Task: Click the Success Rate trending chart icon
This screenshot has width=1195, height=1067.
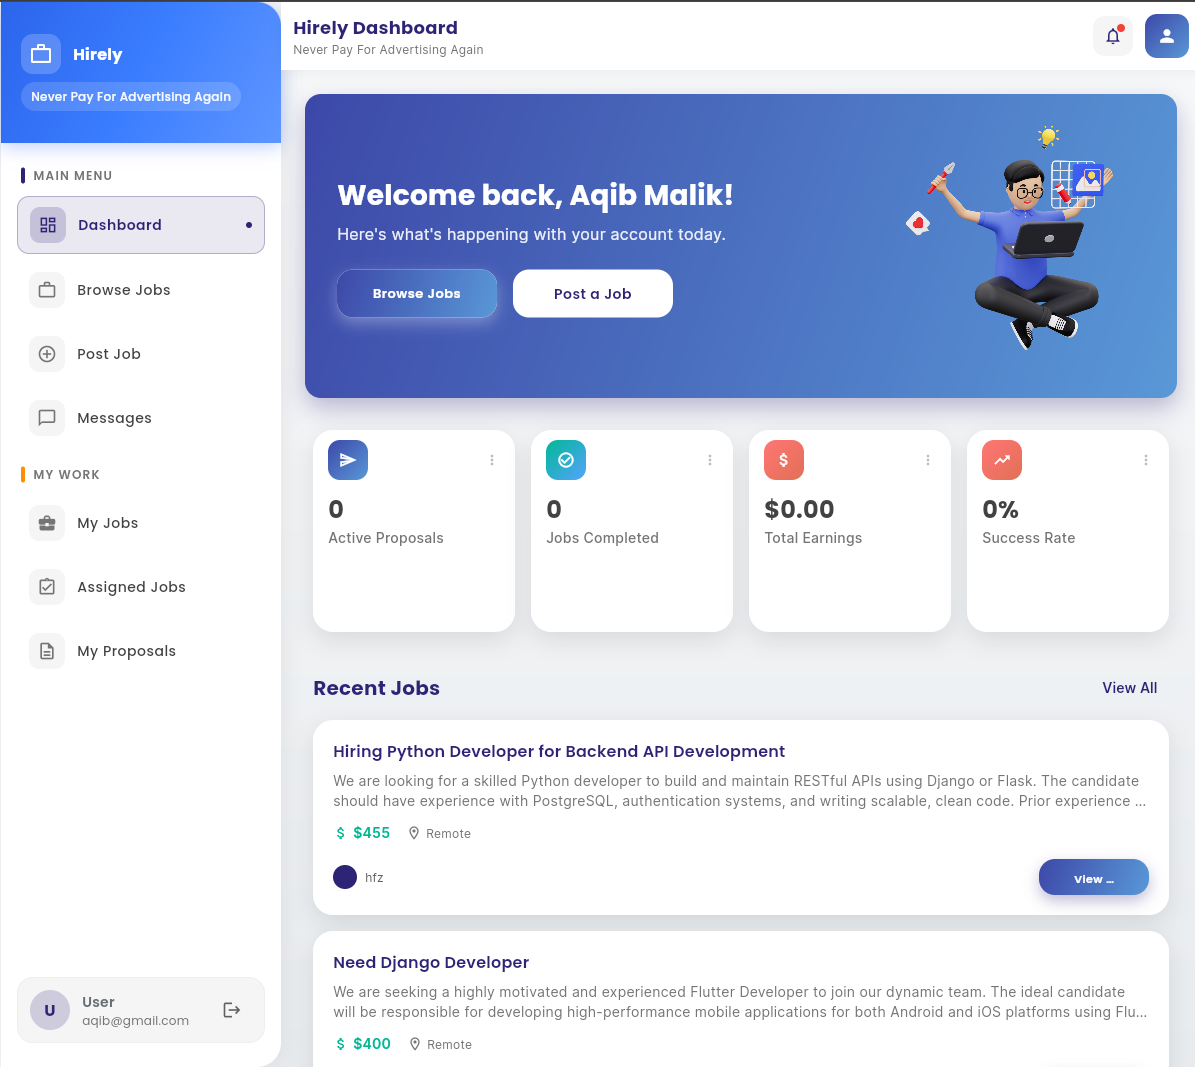Action: (x=1001, y=460)
